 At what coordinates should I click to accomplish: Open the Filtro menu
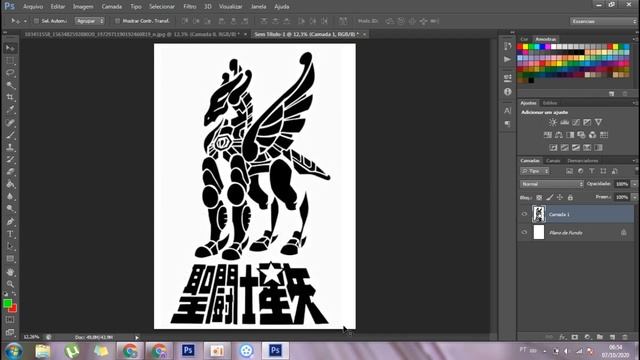tap(189, 7)
